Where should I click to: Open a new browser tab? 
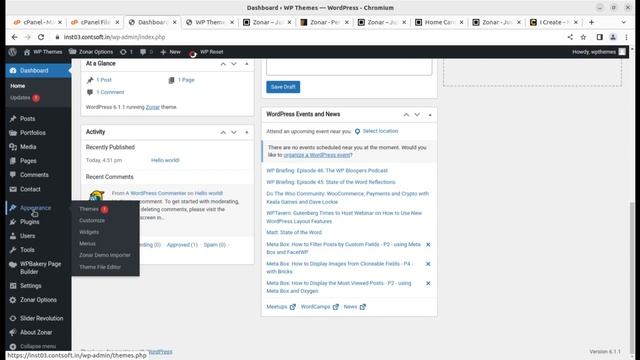click(x=591, y=22)
